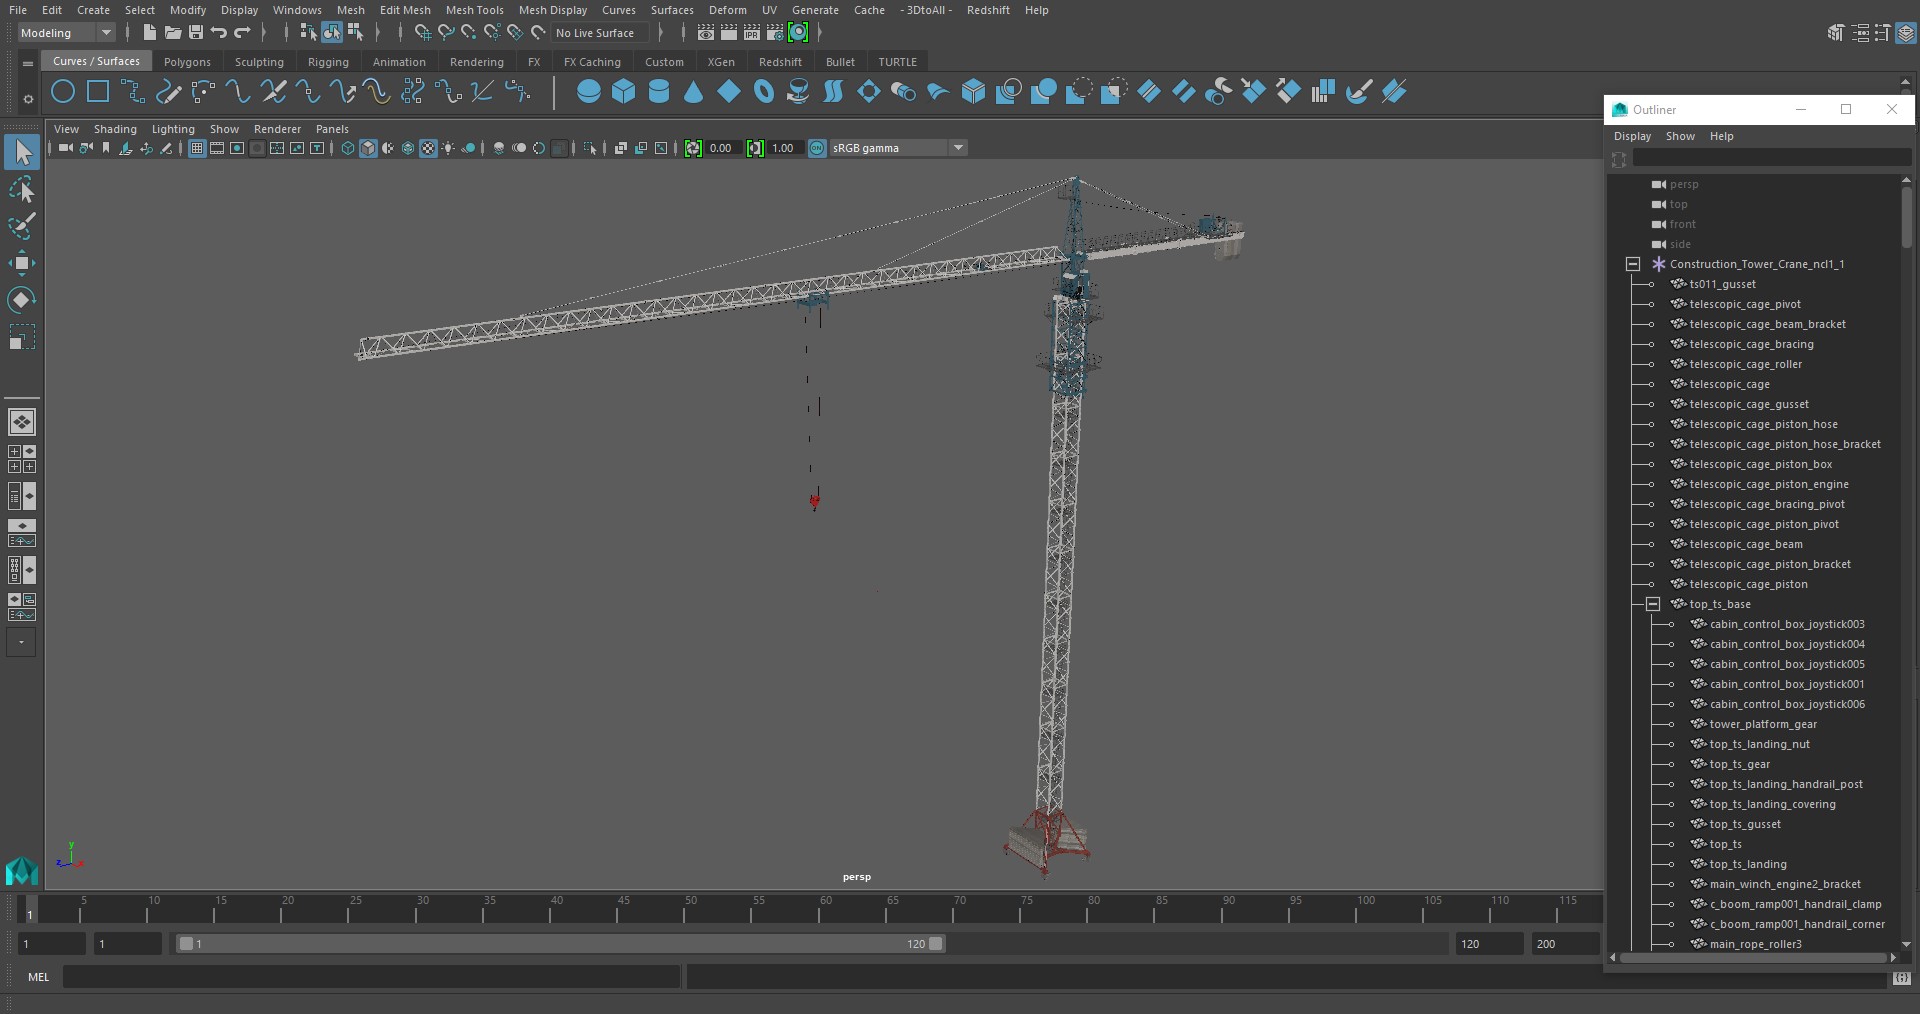Toggle the viewport grid display
This screenshot has height=1014, width=1920.
pyautogui.click(x=197, y=148)
